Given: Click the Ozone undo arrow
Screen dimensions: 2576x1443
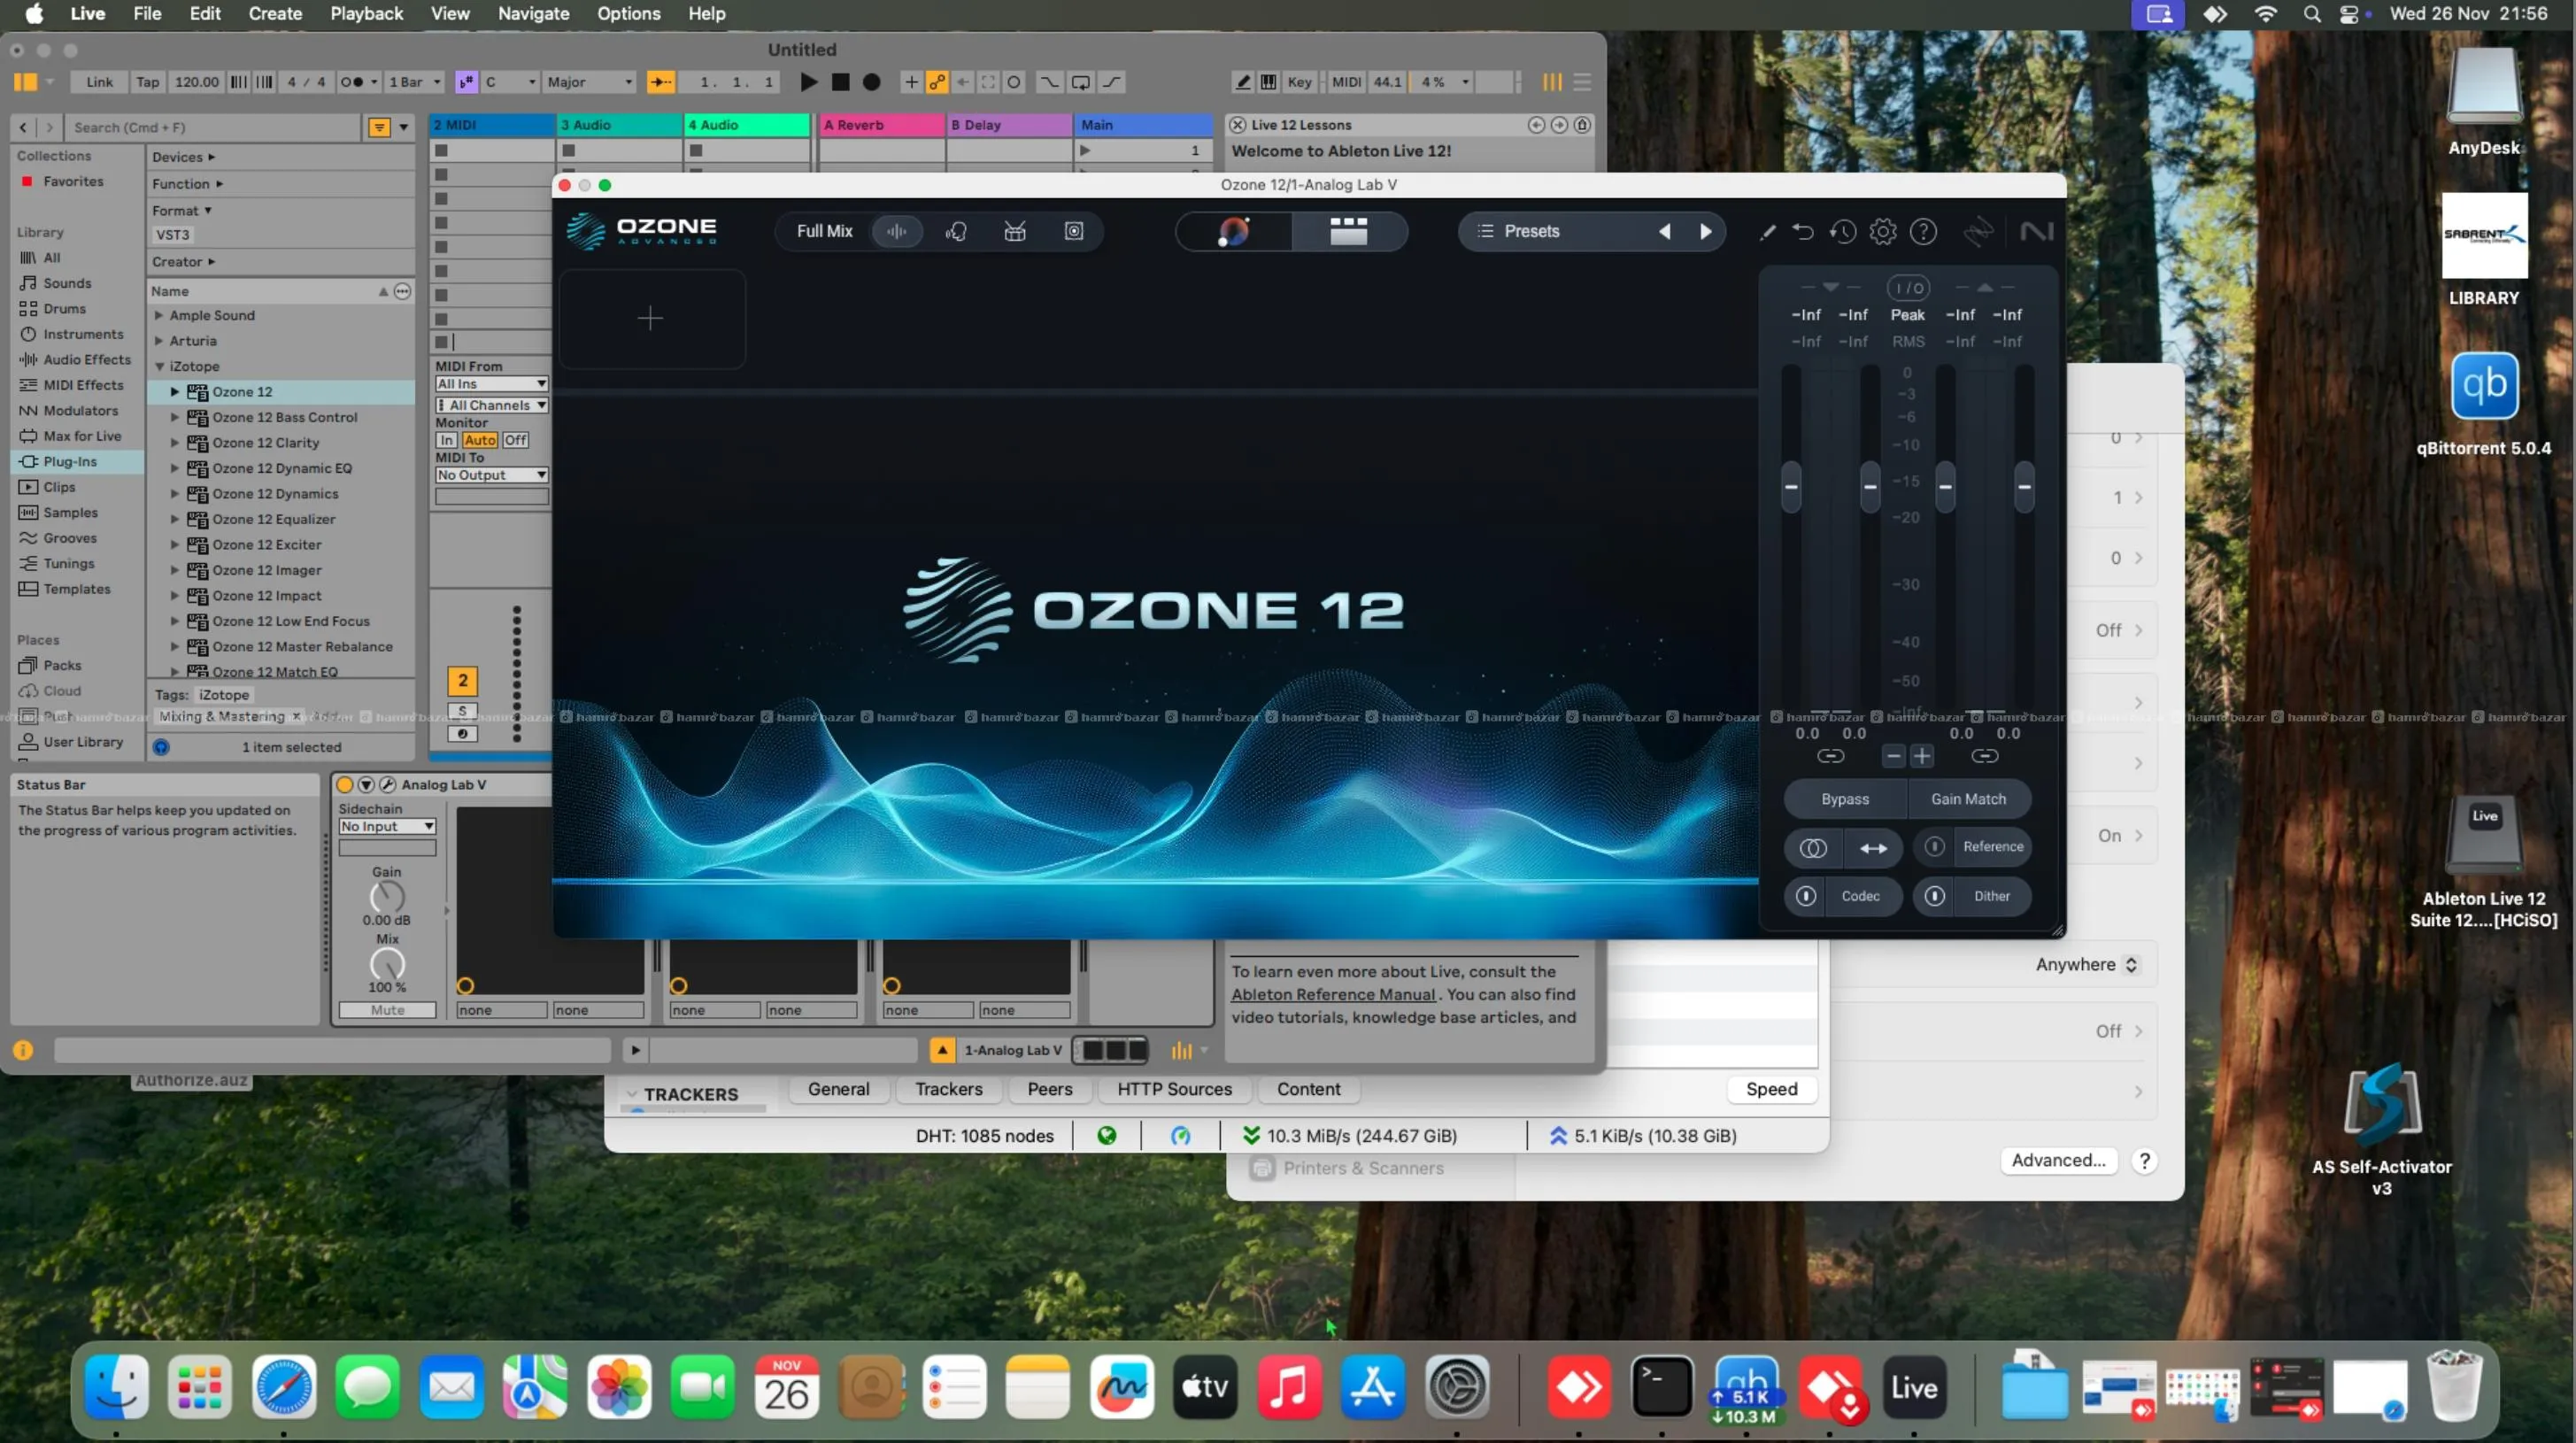Looking at the screenshot, I should tap(1803, 231).
